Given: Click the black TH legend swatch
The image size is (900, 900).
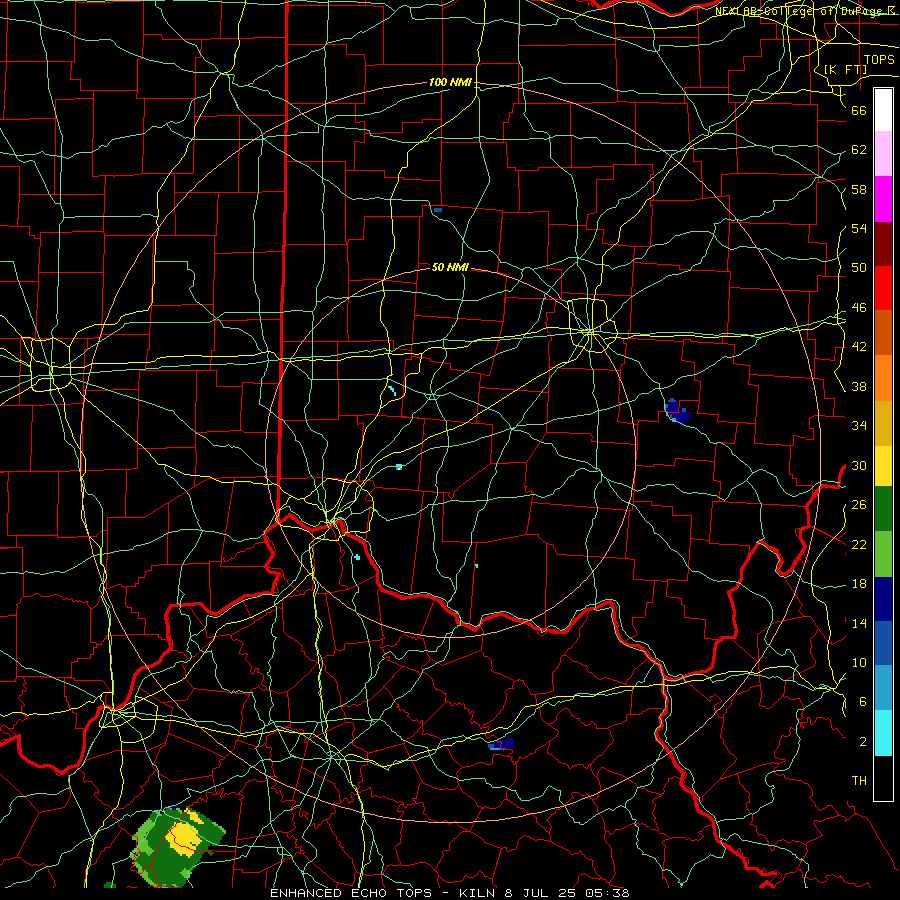Looking at the screenshot, I should click(x=883, y=778).
